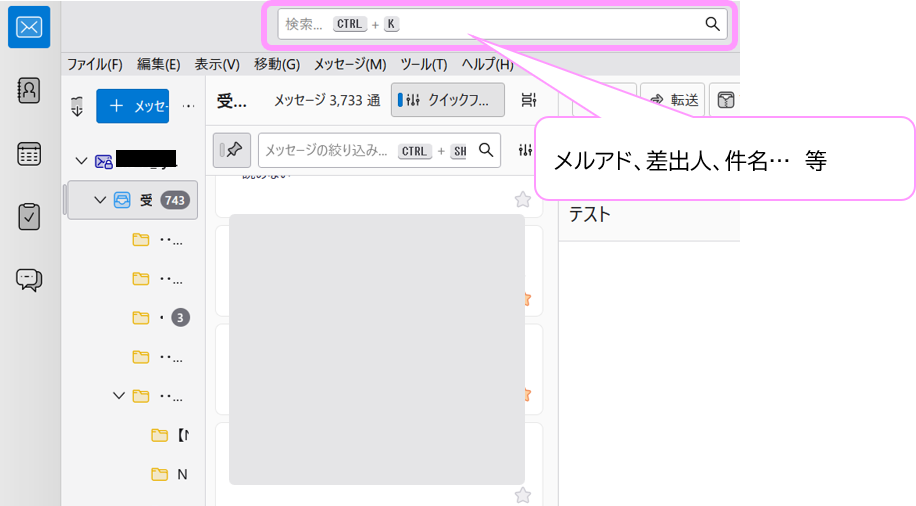Collapse the inbox folder with 743 unread
916x506 pixels.
point(99,200)
